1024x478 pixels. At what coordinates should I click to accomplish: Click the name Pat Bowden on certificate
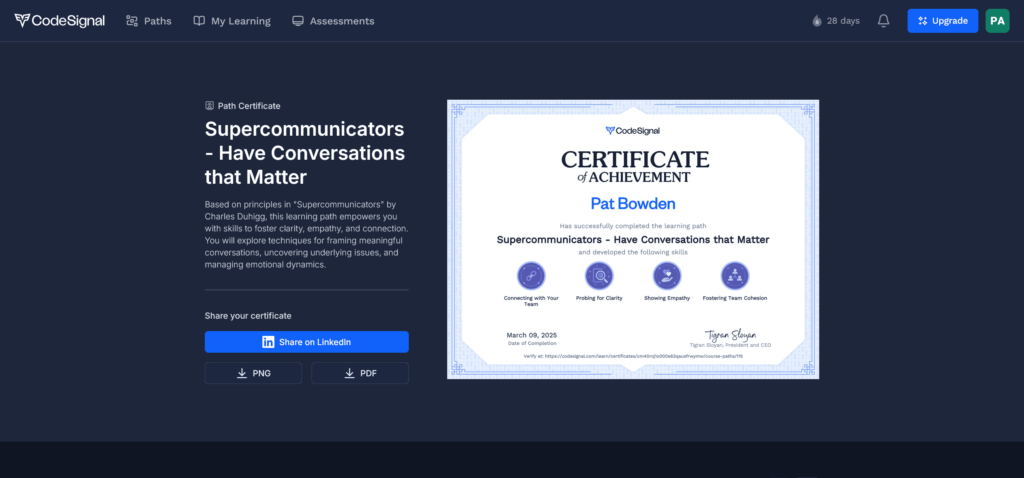[x=633, y=203]
